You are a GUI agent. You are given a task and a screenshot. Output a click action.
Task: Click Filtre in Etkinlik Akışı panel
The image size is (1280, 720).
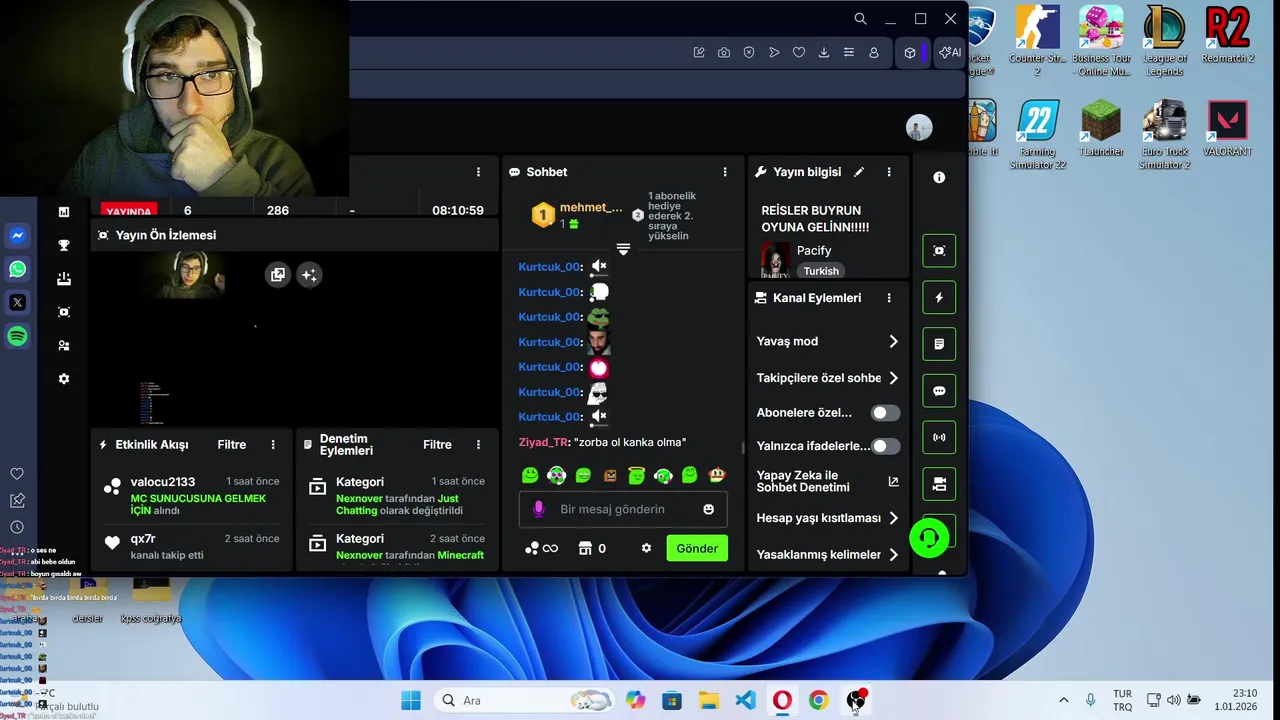tap(232, 445)
